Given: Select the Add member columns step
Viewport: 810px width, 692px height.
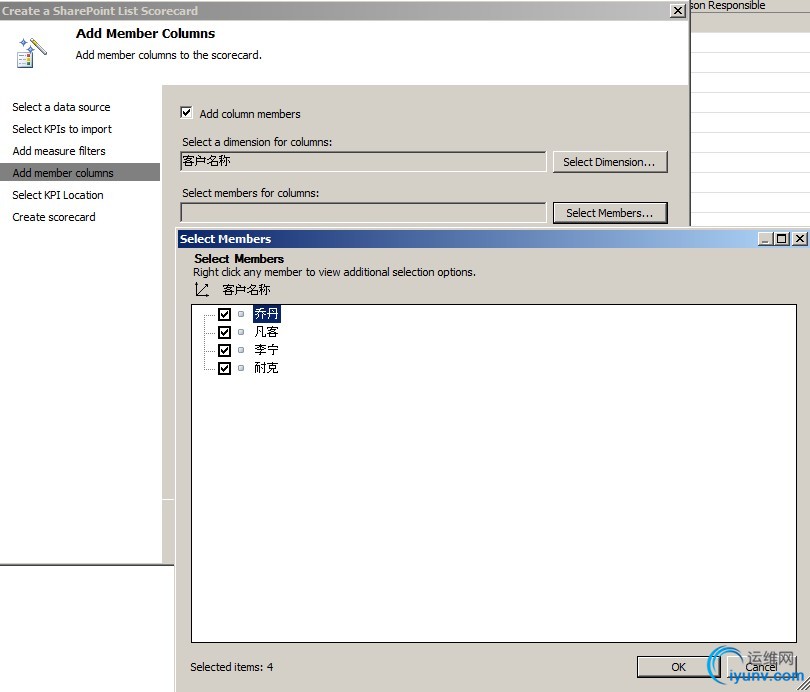Looking at the screenshot, I should pyautogui.click(x=80, y=172).
